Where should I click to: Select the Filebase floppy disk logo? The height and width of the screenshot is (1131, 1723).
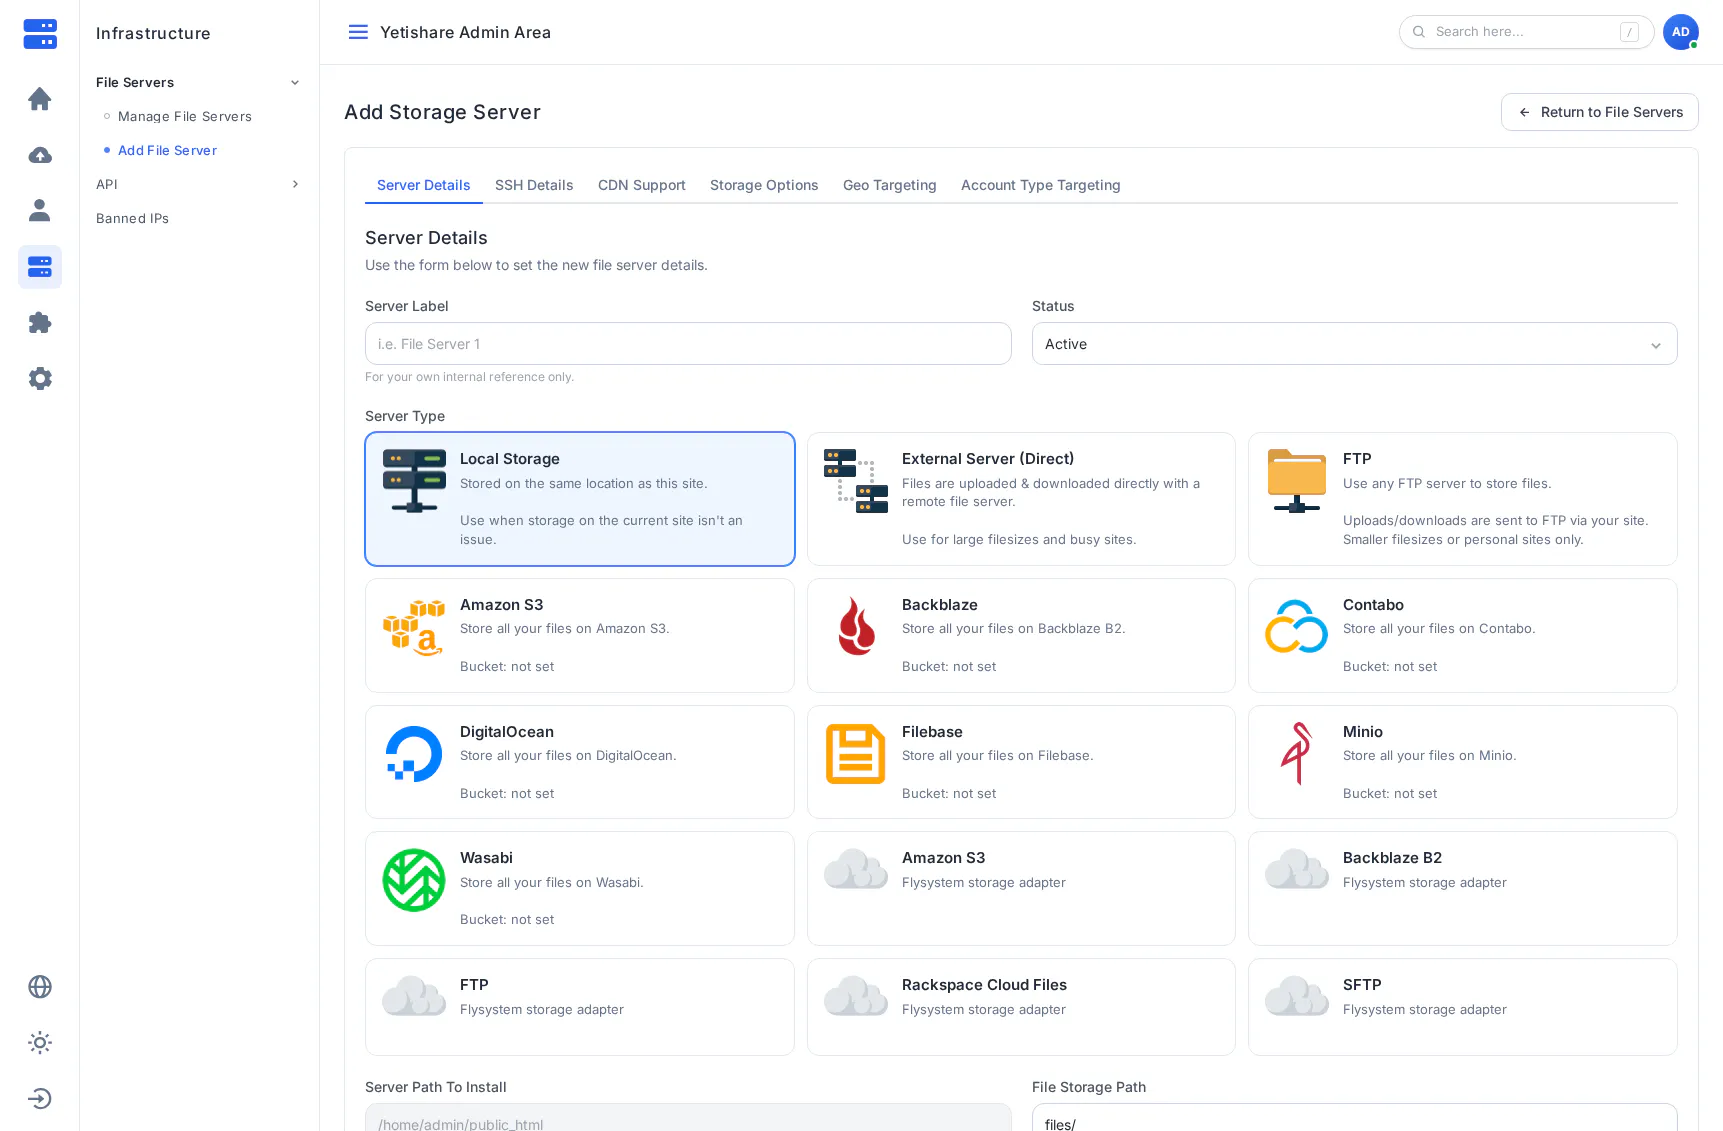856,754
